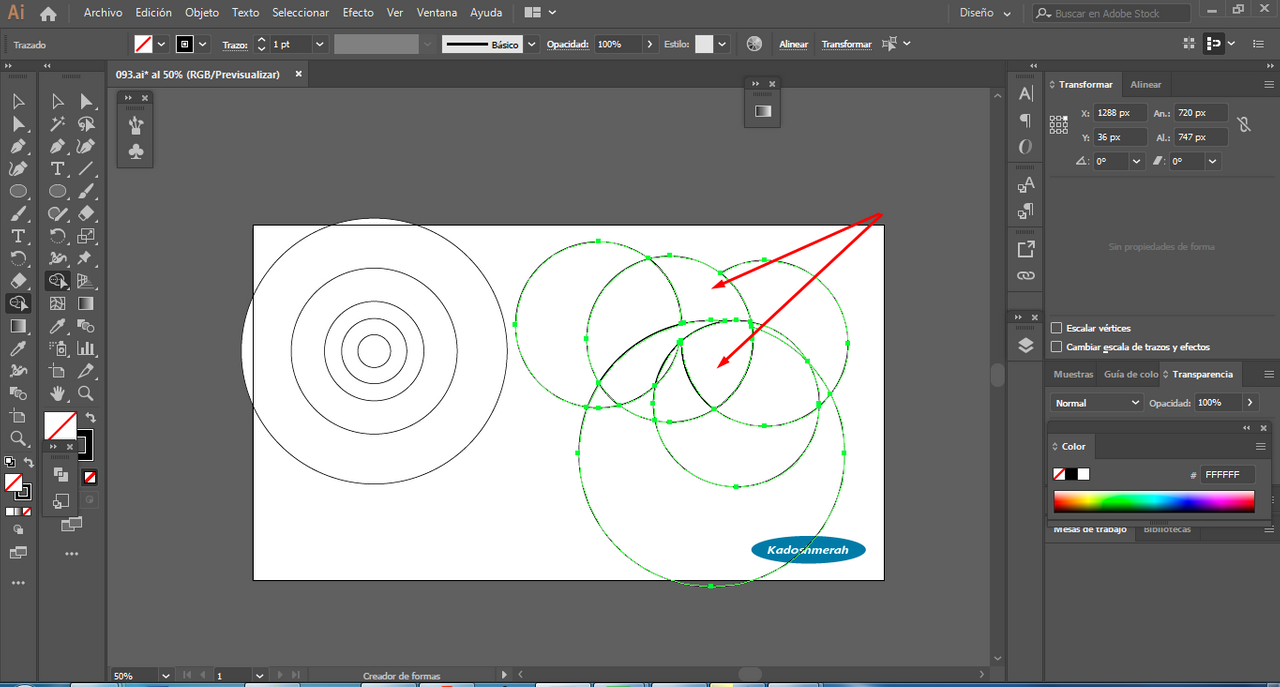Image resolution: width=1280 pixels, height=687 pixels.
Task: Set fill to None in floating toolbar
Action: coord(90,477)
